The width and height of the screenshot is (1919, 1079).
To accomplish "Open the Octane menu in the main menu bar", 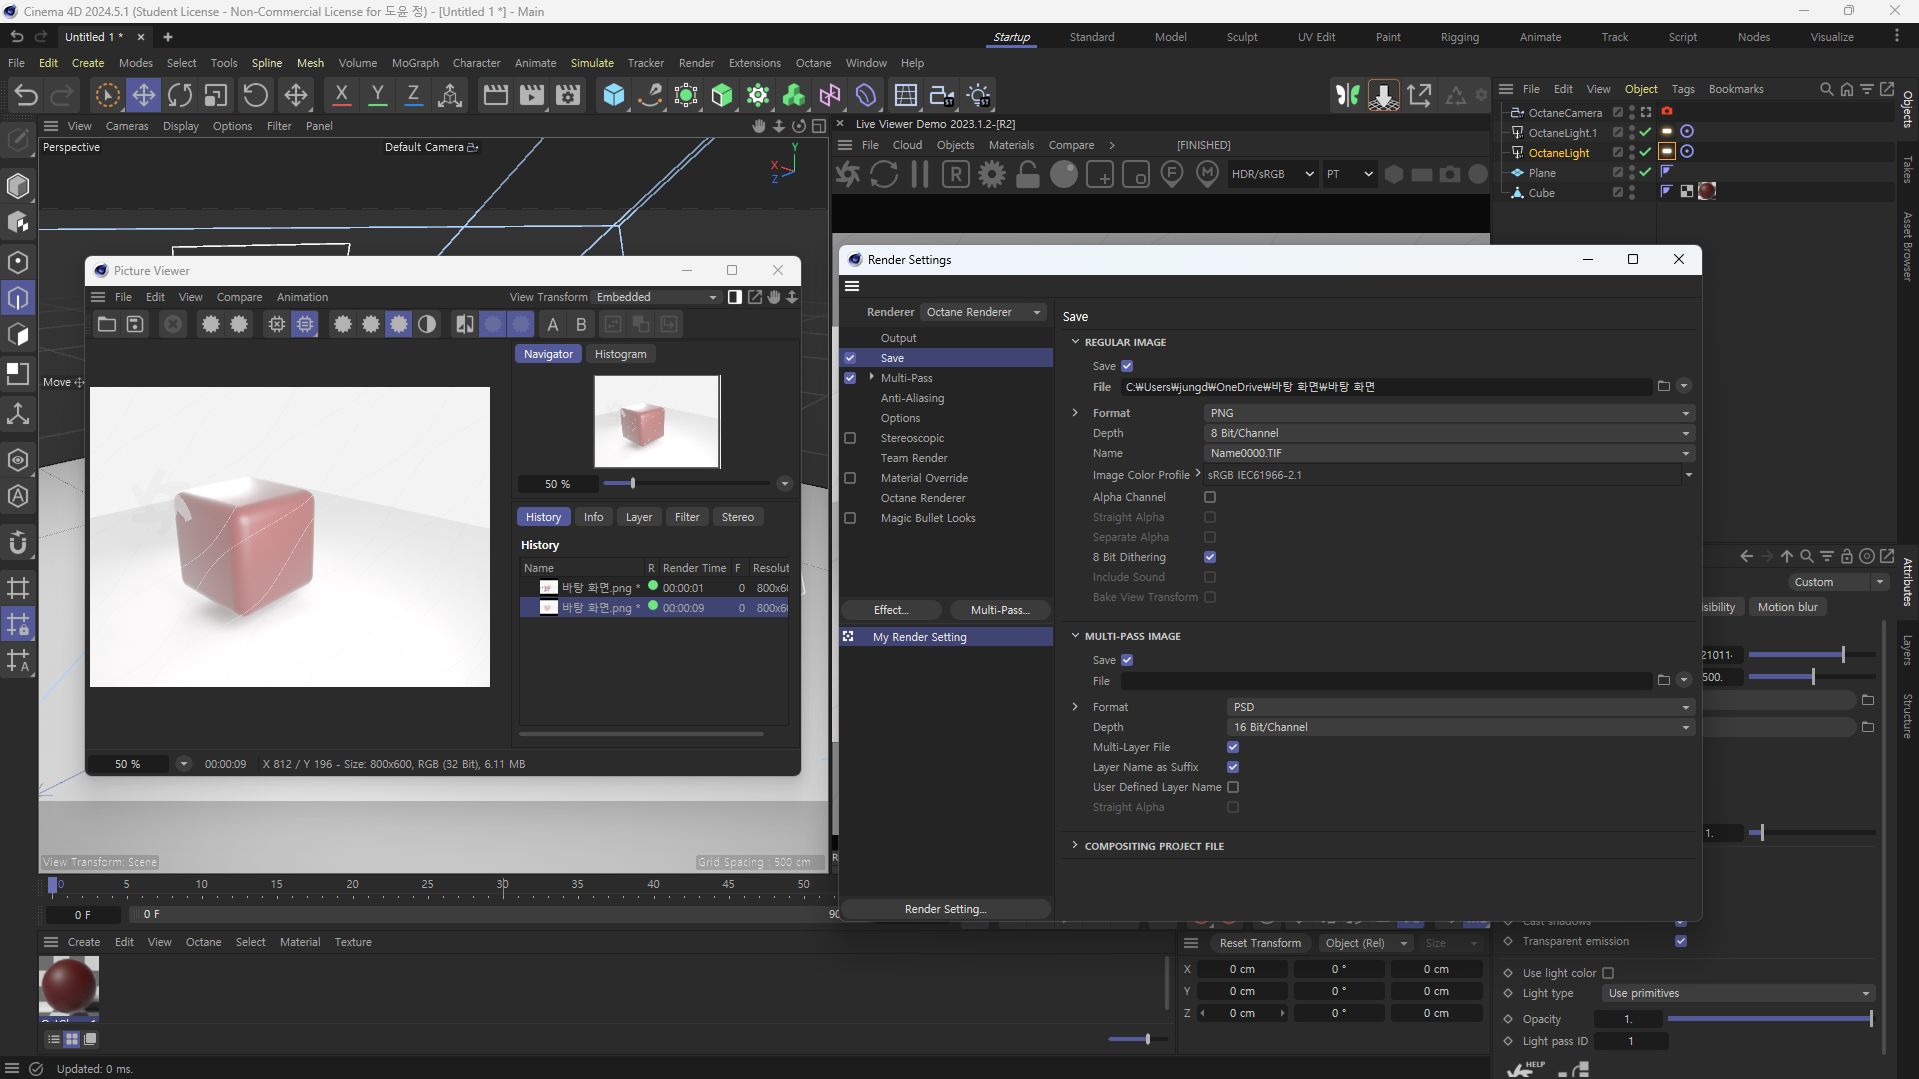I will (813, 63).
